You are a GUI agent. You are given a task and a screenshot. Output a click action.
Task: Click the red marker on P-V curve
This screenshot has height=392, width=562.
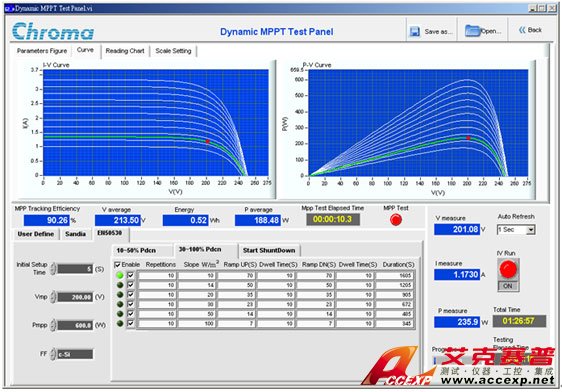click(x=468, y=138)
